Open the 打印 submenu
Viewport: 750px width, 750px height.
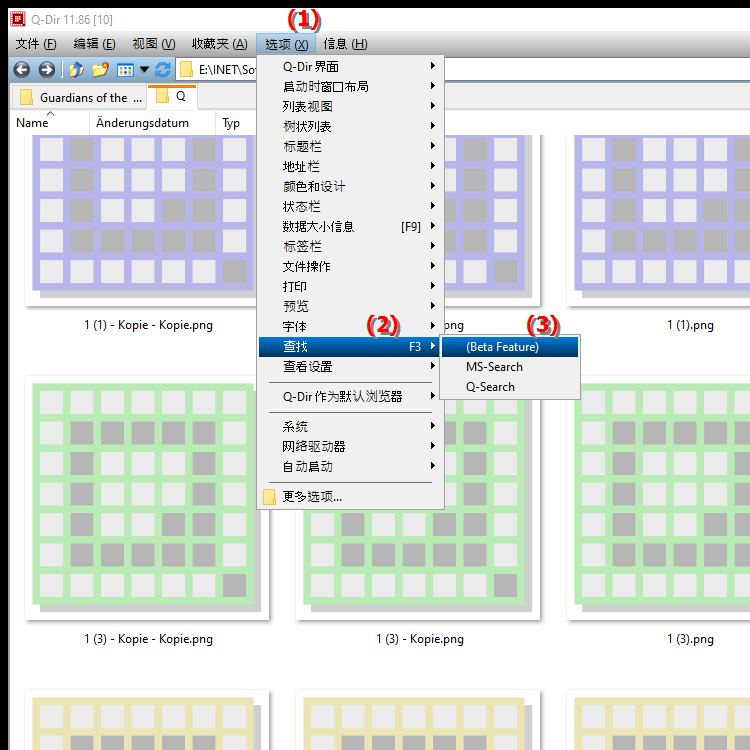(350, 287)
